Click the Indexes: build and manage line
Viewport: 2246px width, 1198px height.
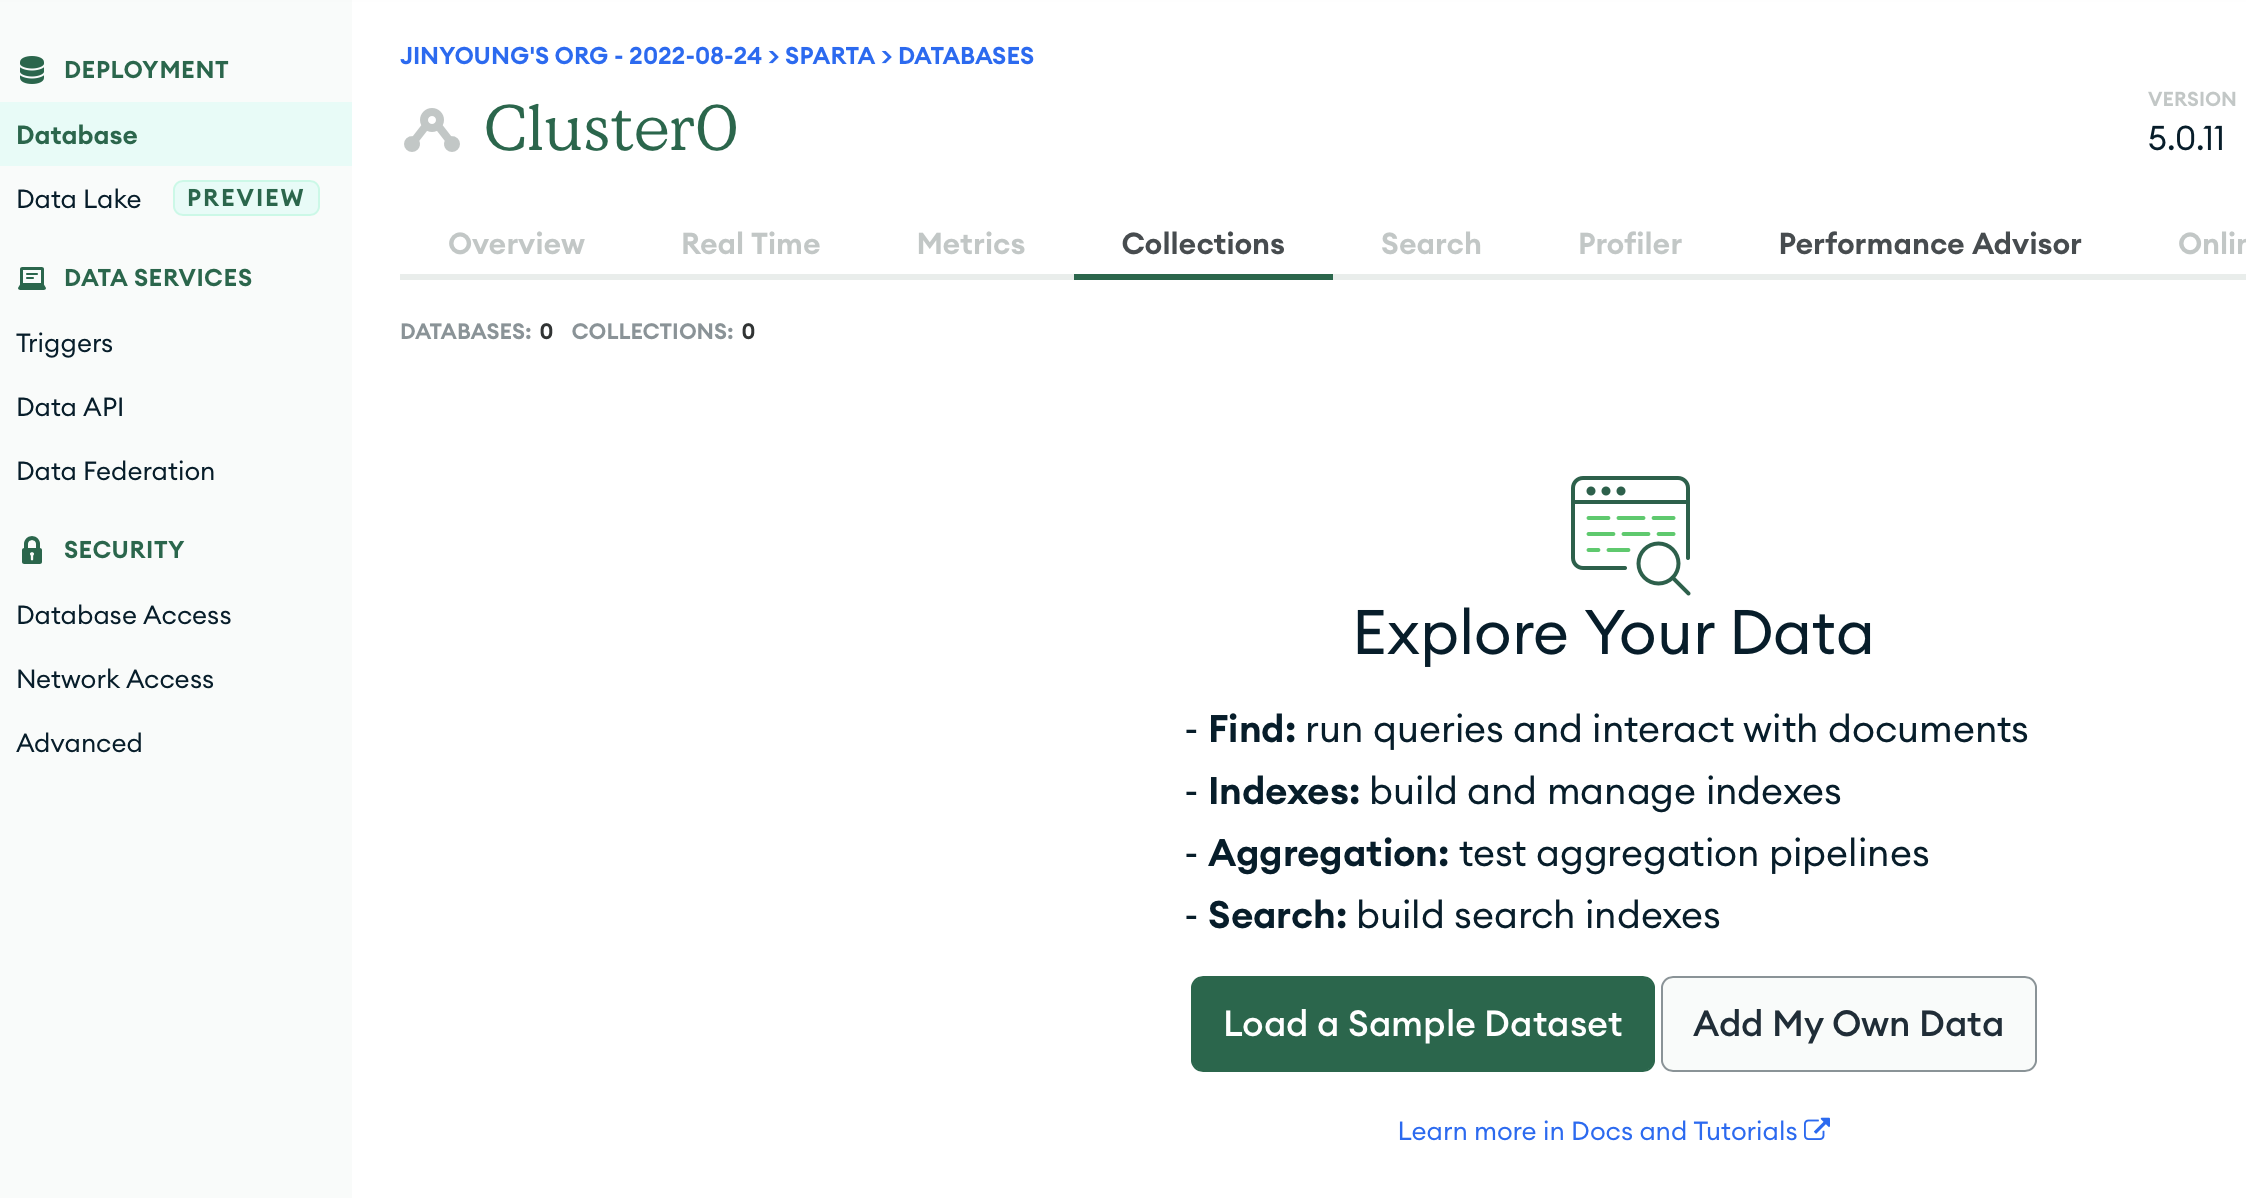pyautogui.click(x=1513, y=791)
